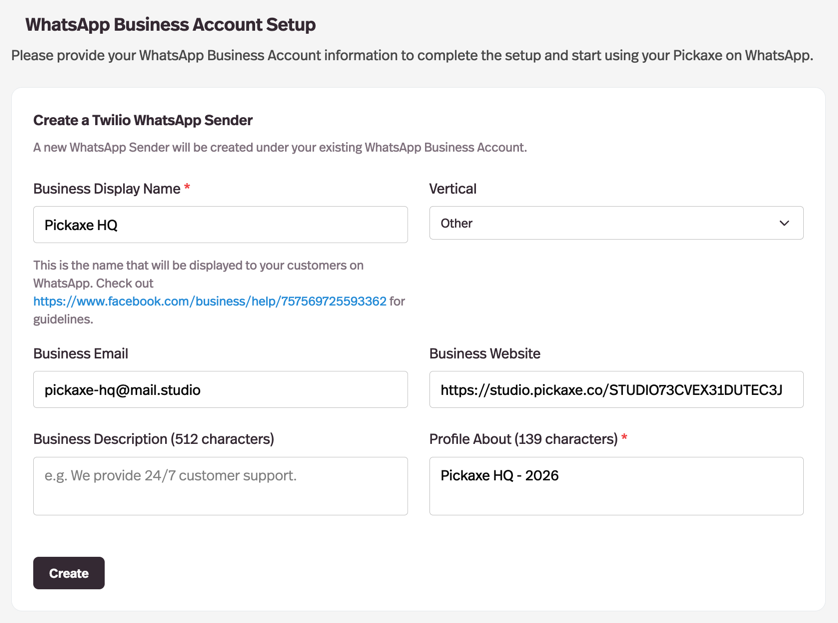Screen dimensions: 838x623
Task: Click the Business Description text area
Action: coord(220,485)
